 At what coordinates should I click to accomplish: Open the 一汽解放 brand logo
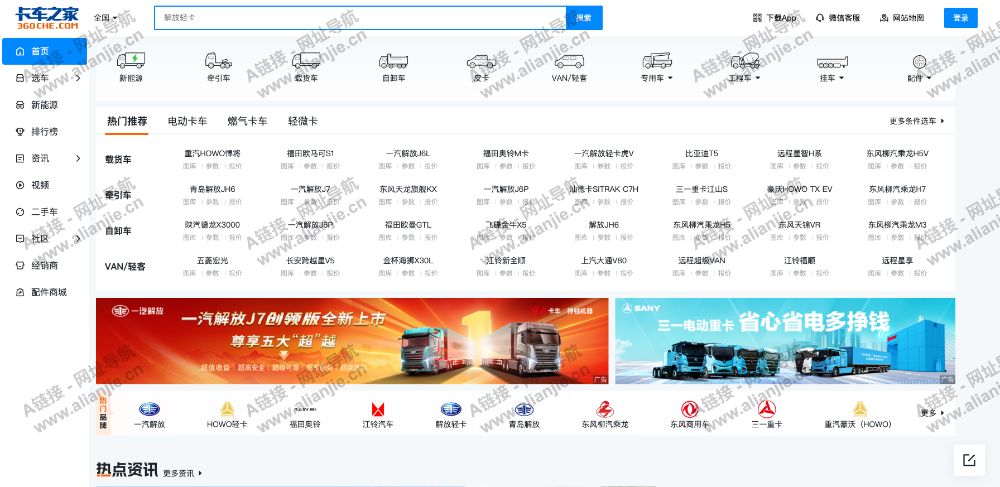(x=149, y=409)
